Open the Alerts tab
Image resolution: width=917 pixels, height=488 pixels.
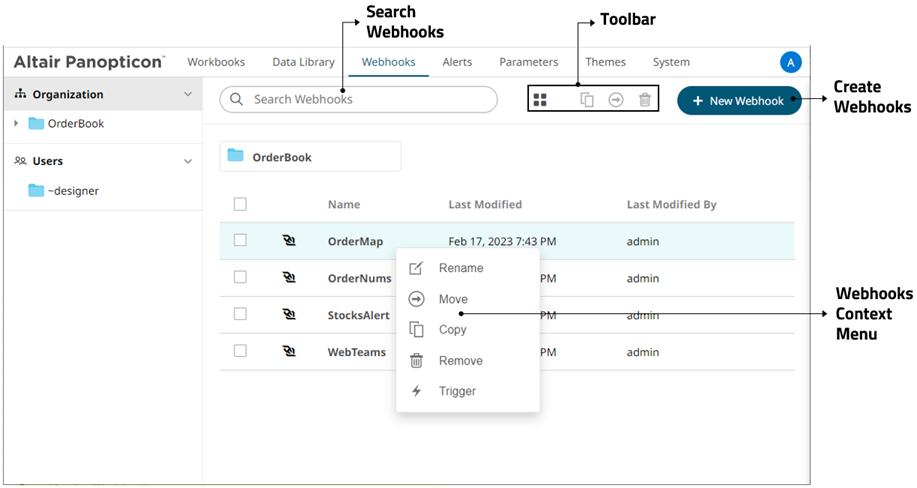tap(457, 62)
